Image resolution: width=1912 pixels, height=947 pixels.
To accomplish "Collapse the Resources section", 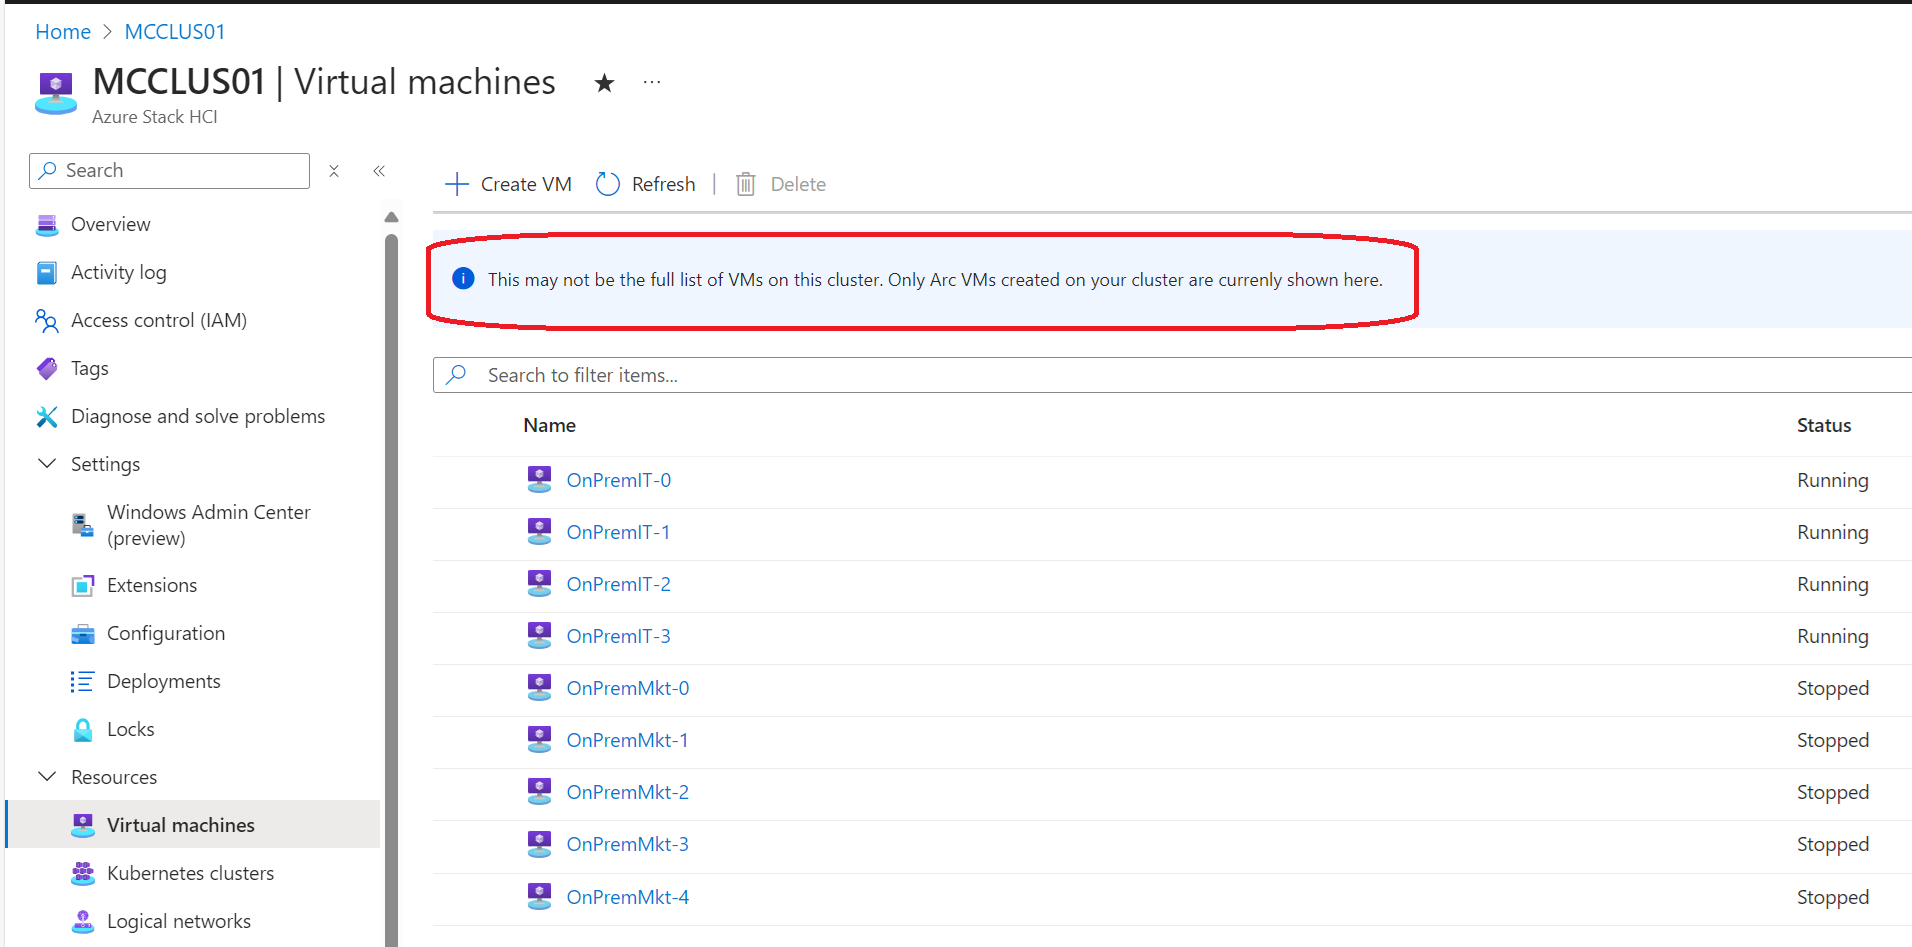I will click(46, 776).
